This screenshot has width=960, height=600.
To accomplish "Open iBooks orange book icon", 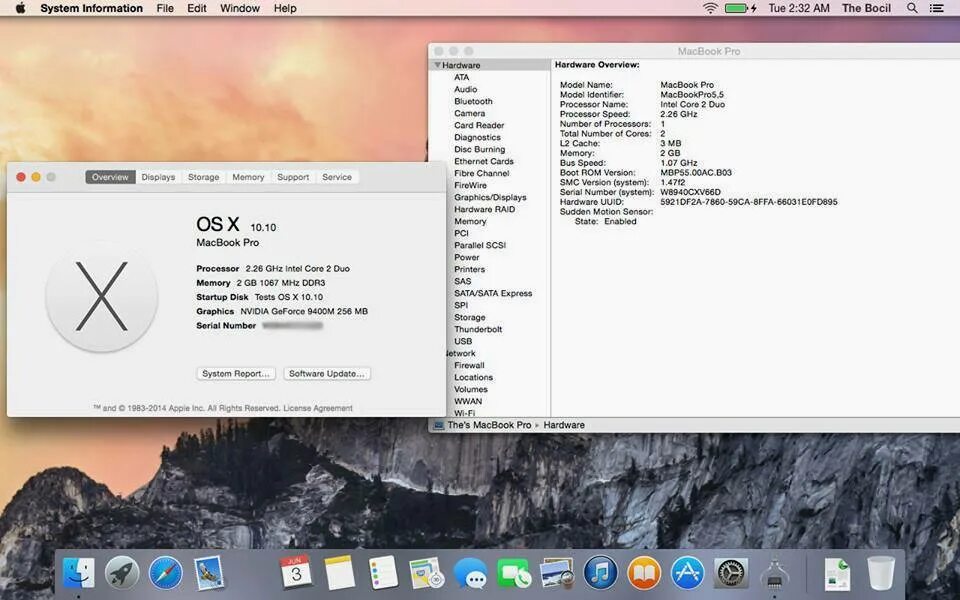I will tap(644, 573).
